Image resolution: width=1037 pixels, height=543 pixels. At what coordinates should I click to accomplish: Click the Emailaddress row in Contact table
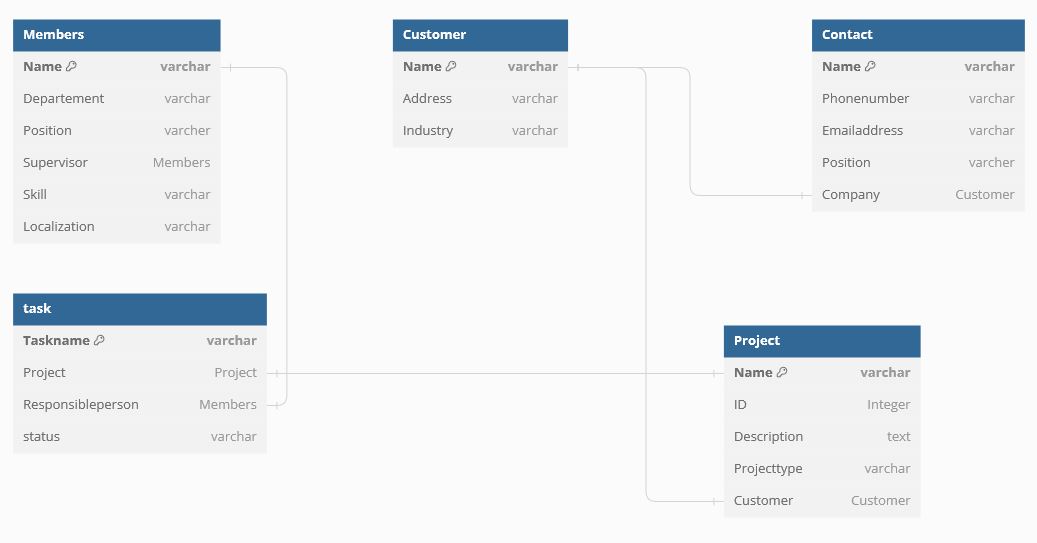tap(918, 131)
